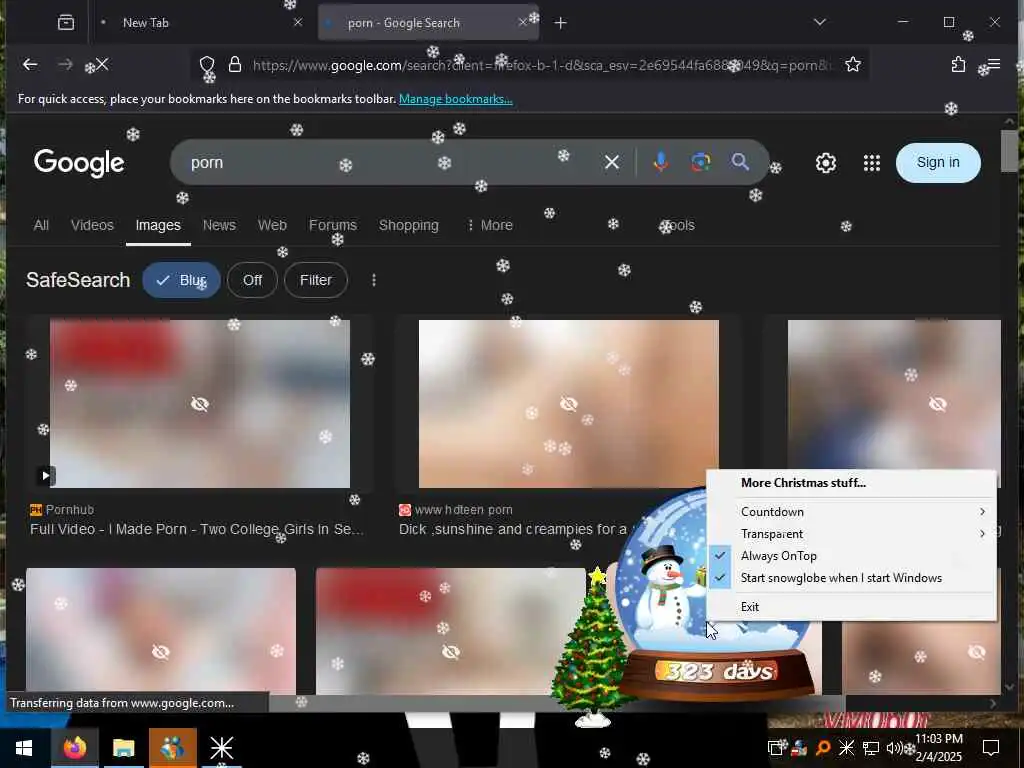The height and width of the screenshot is (768, 1024).
Task: Open Google quick settings gear
Action: coord(825,163)
